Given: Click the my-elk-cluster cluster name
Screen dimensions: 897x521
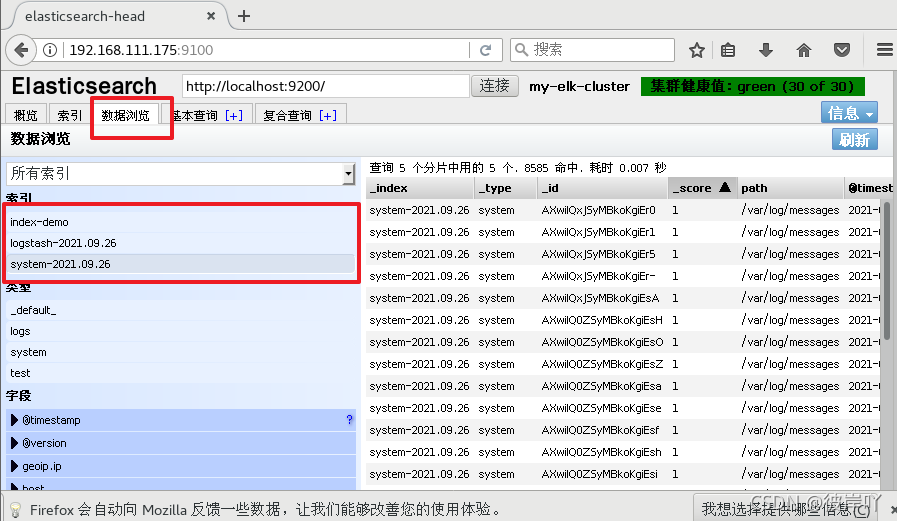Looking at the screenshot, I should click(x=579, y=86).
